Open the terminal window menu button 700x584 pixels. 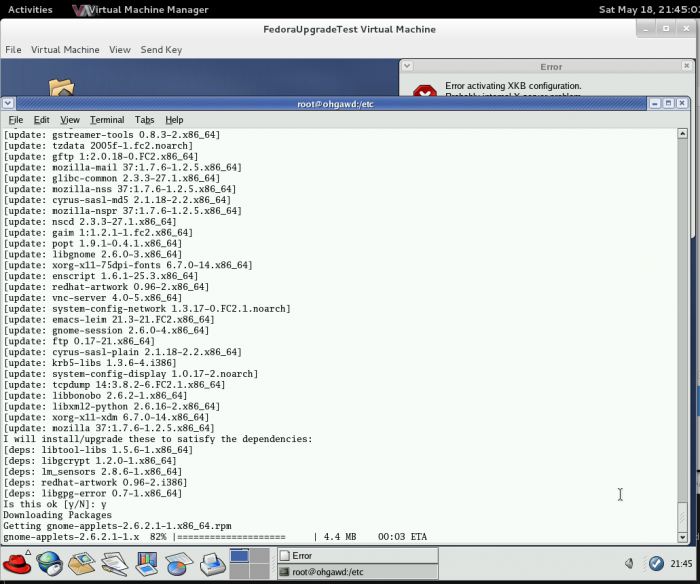point(9,103)
